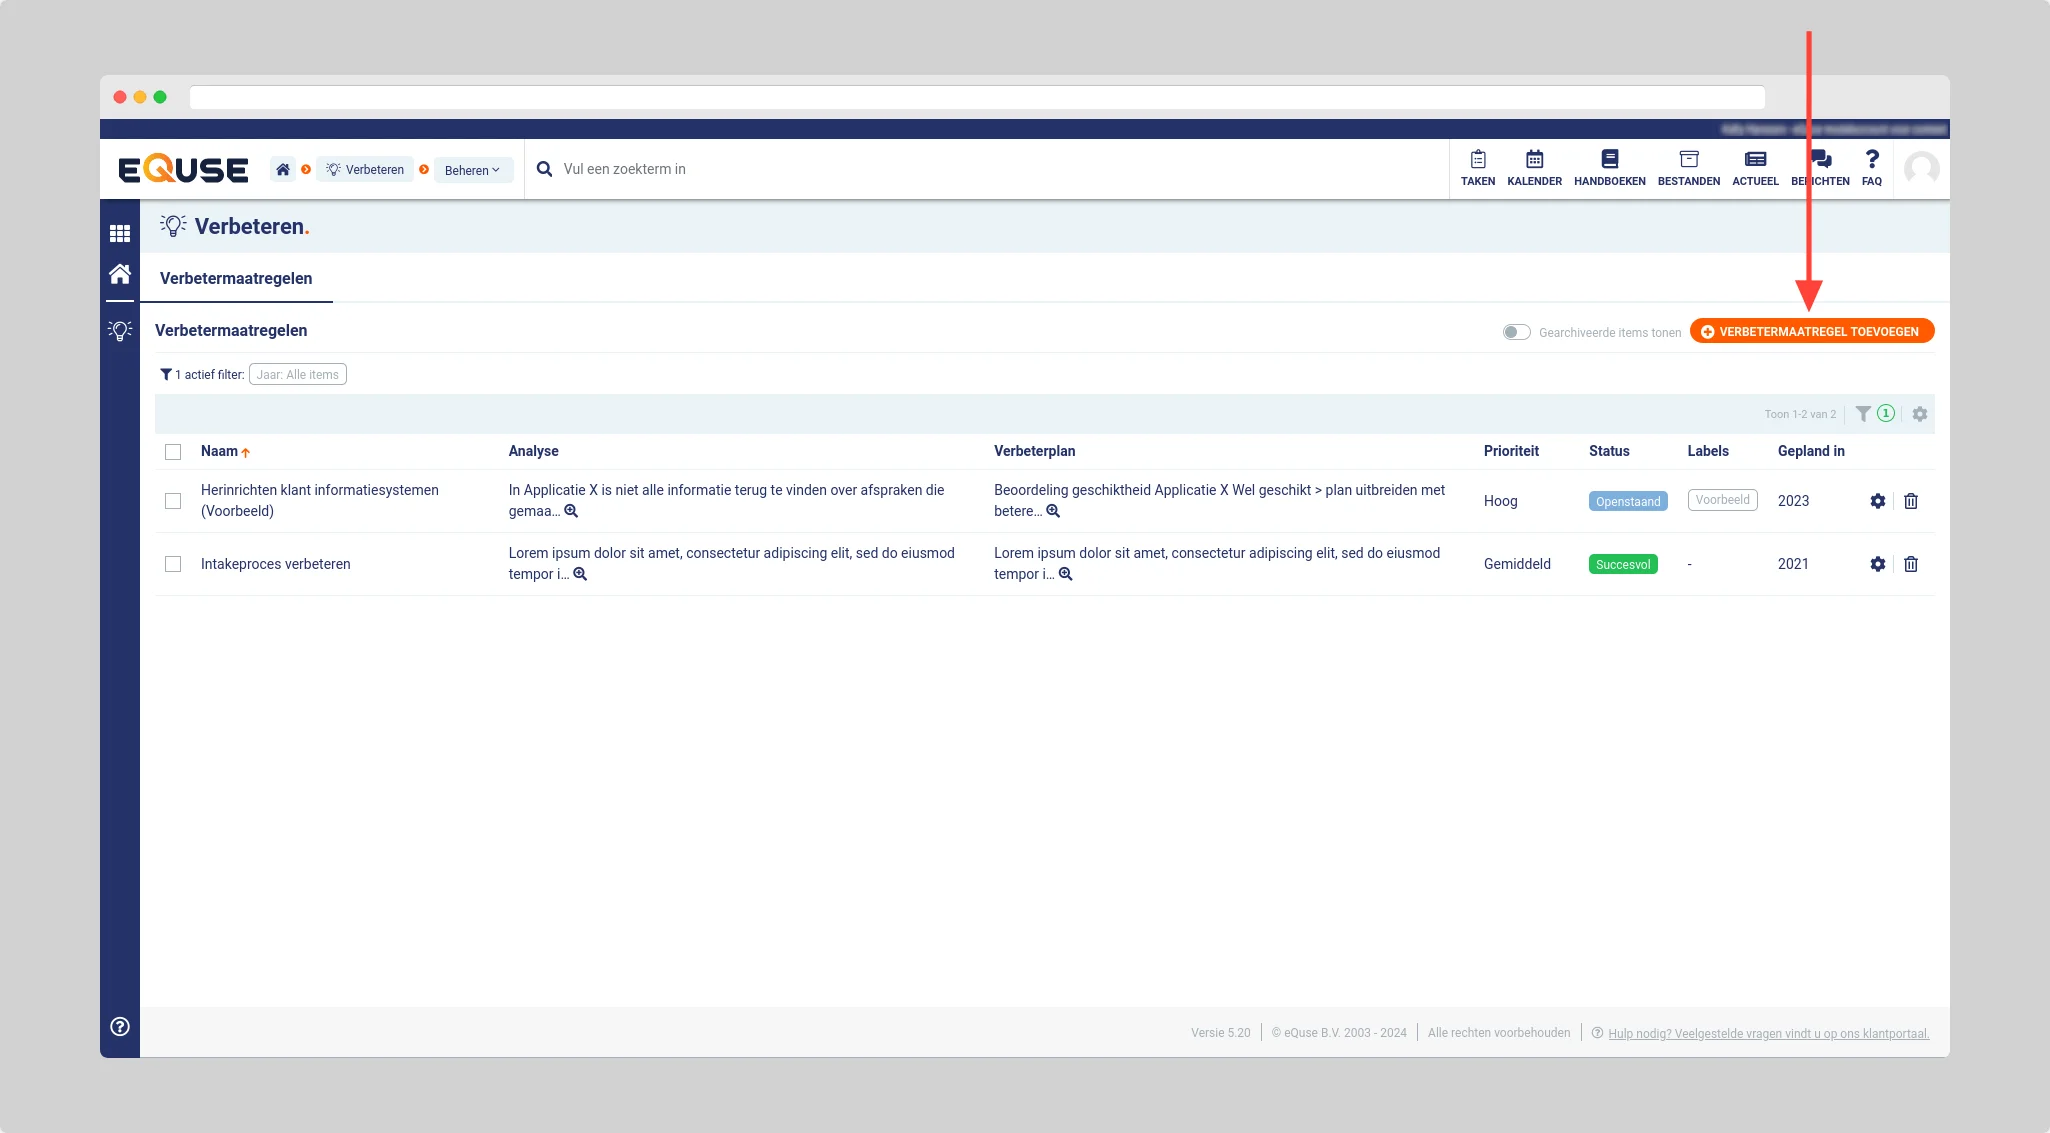This screenshot has width=2050, height=1133.
Task: Toggle Gearchiveerde items tonen switch
Action: point(1516,332)
